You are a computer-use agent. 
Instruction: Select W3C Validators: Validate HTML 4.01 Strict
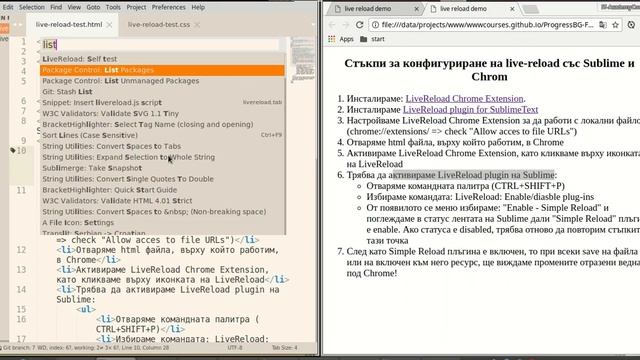coord(162,201)
